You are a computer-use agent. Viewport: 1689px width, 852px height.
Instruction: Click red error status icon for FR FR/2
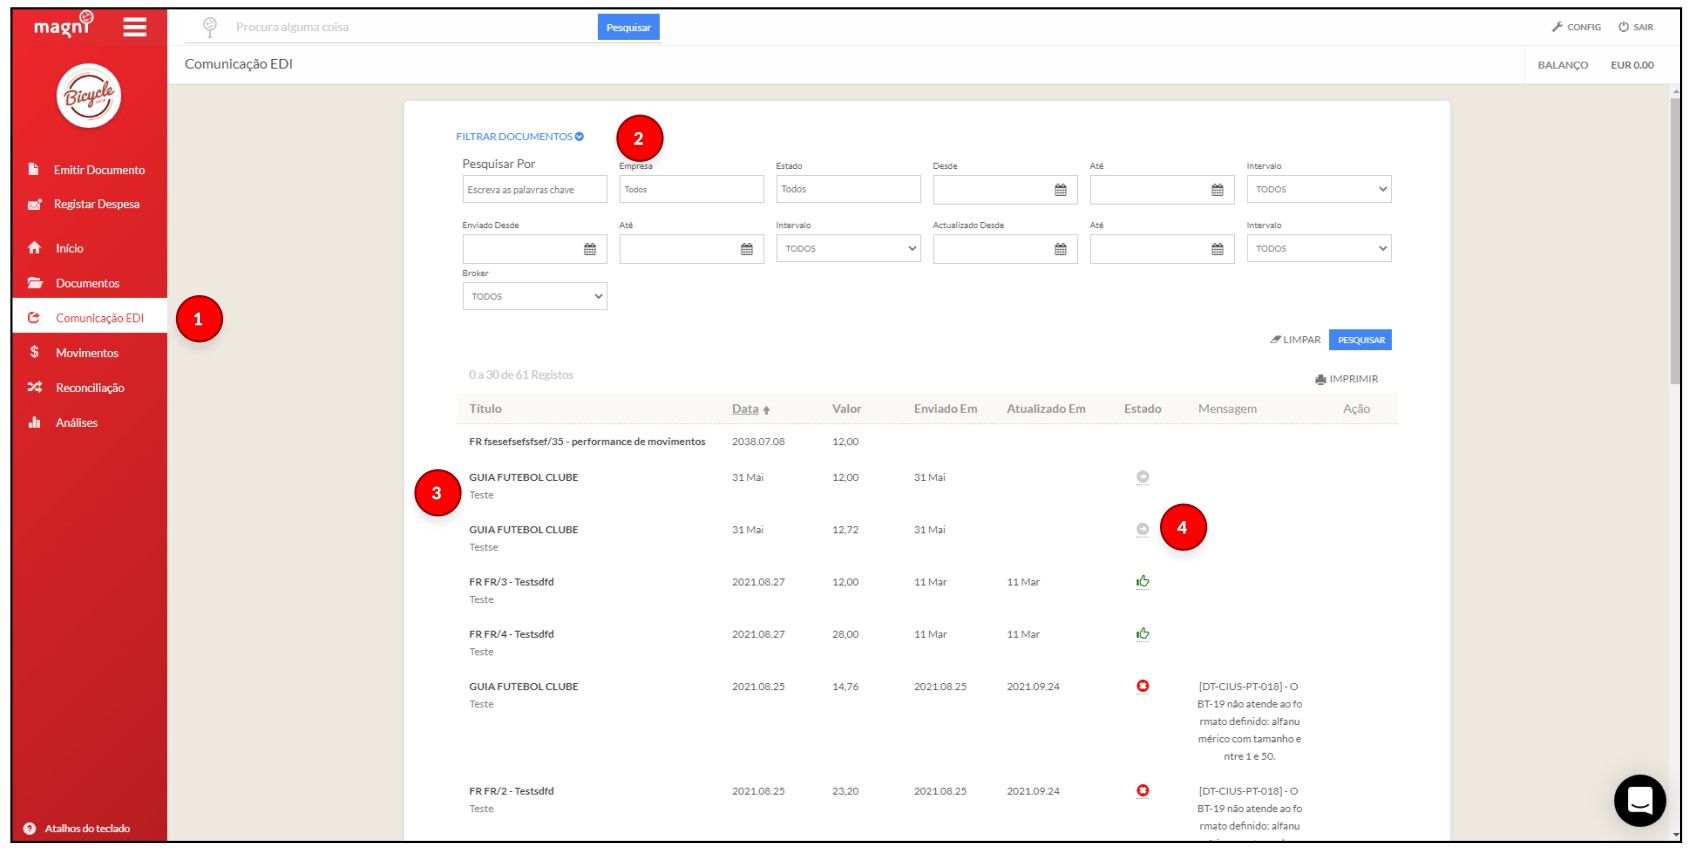pos(1142,790)
